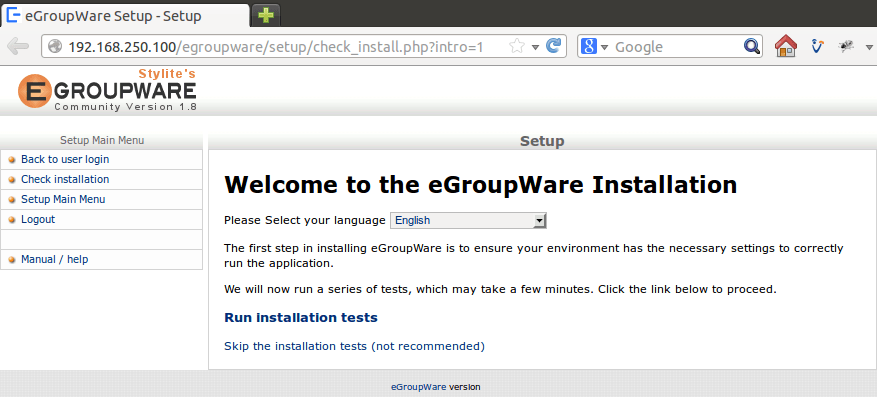
Task: Open the search engine selector dropdown arrow
Action: [604, 47]
